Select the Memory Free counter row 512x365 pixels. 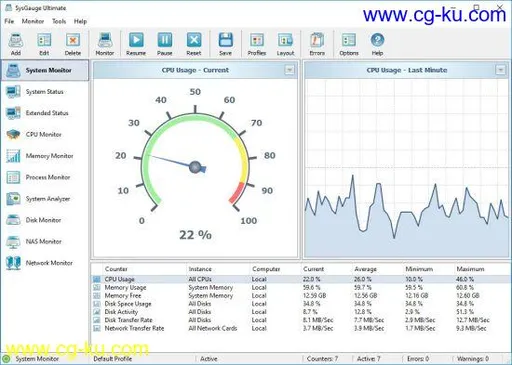[301, 295]
